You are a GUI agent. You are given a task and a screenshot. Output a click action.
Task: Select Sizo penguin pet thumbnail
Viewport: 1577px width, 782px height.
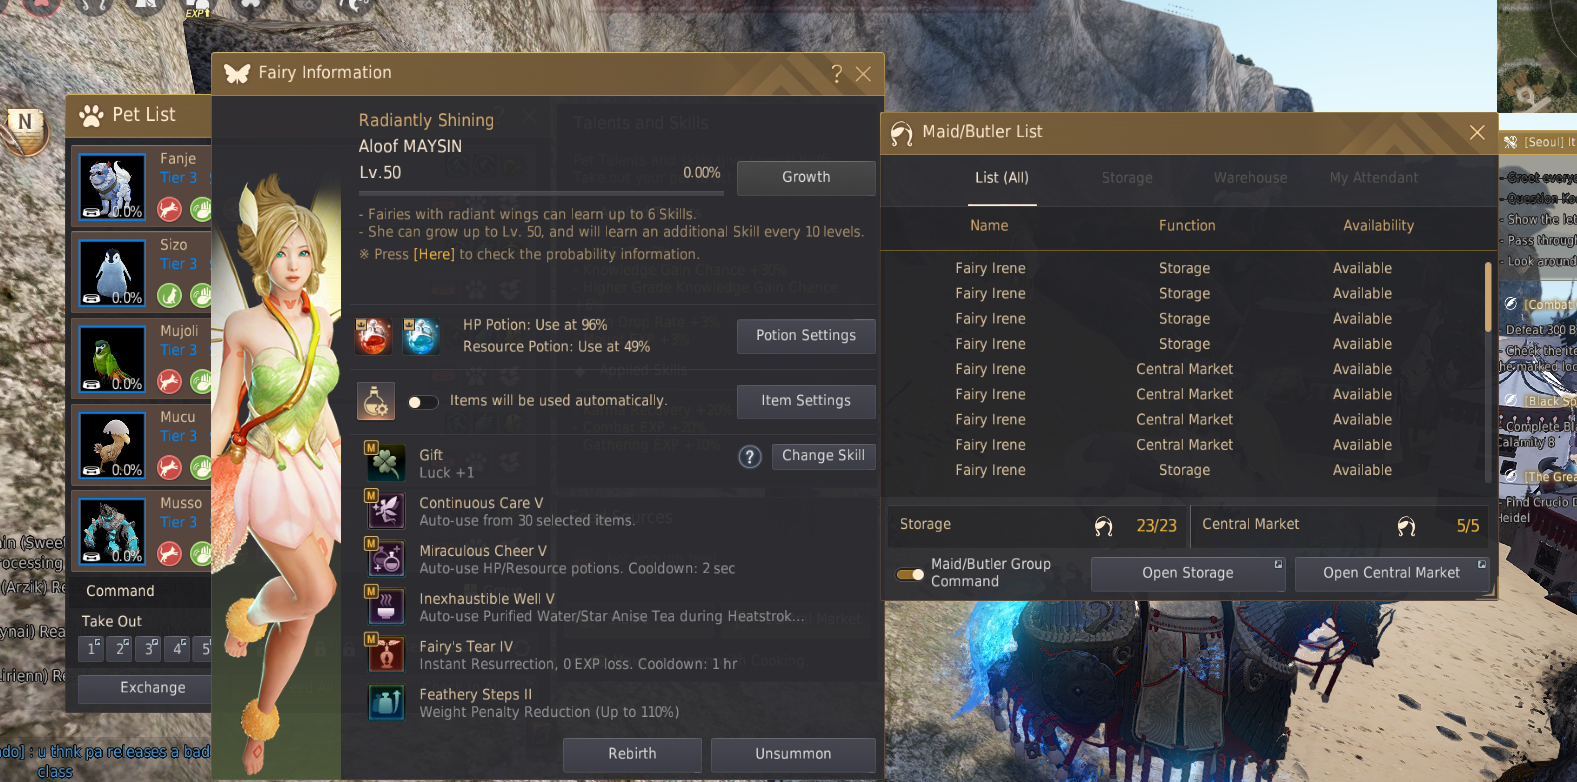[112, 273]
